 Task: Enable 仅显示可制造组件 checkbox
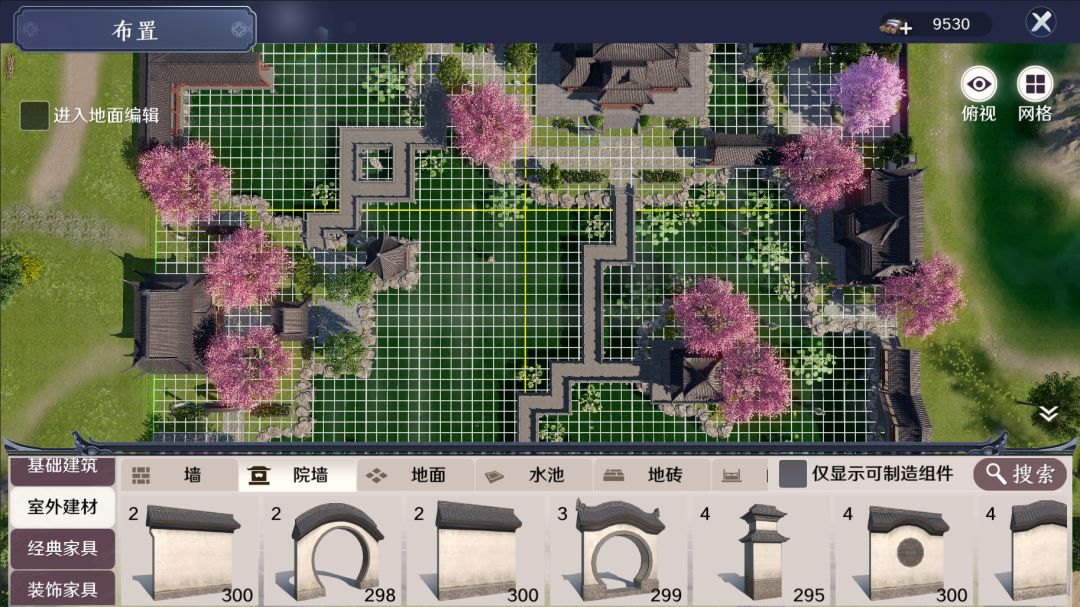pos(792,473)
